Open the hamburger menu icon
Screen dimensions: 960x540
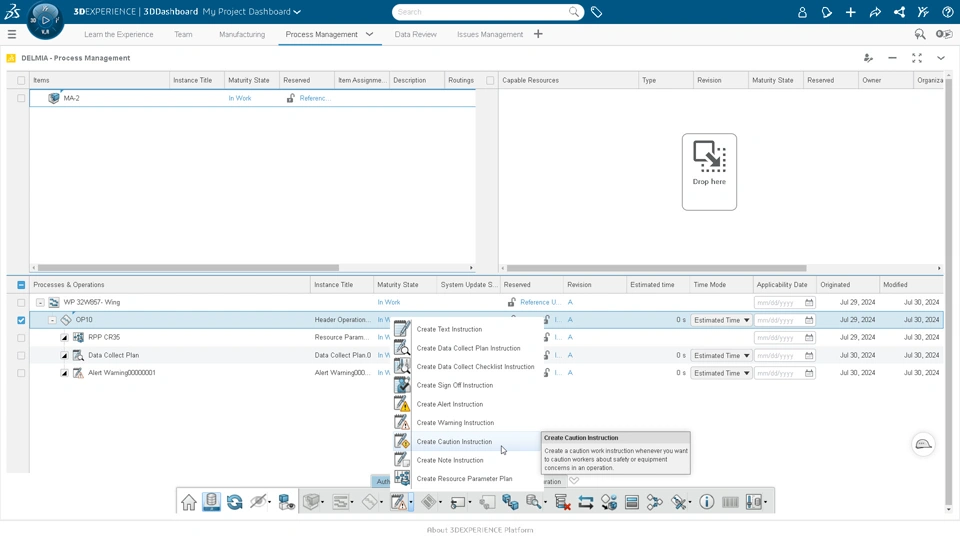point(12,34)
